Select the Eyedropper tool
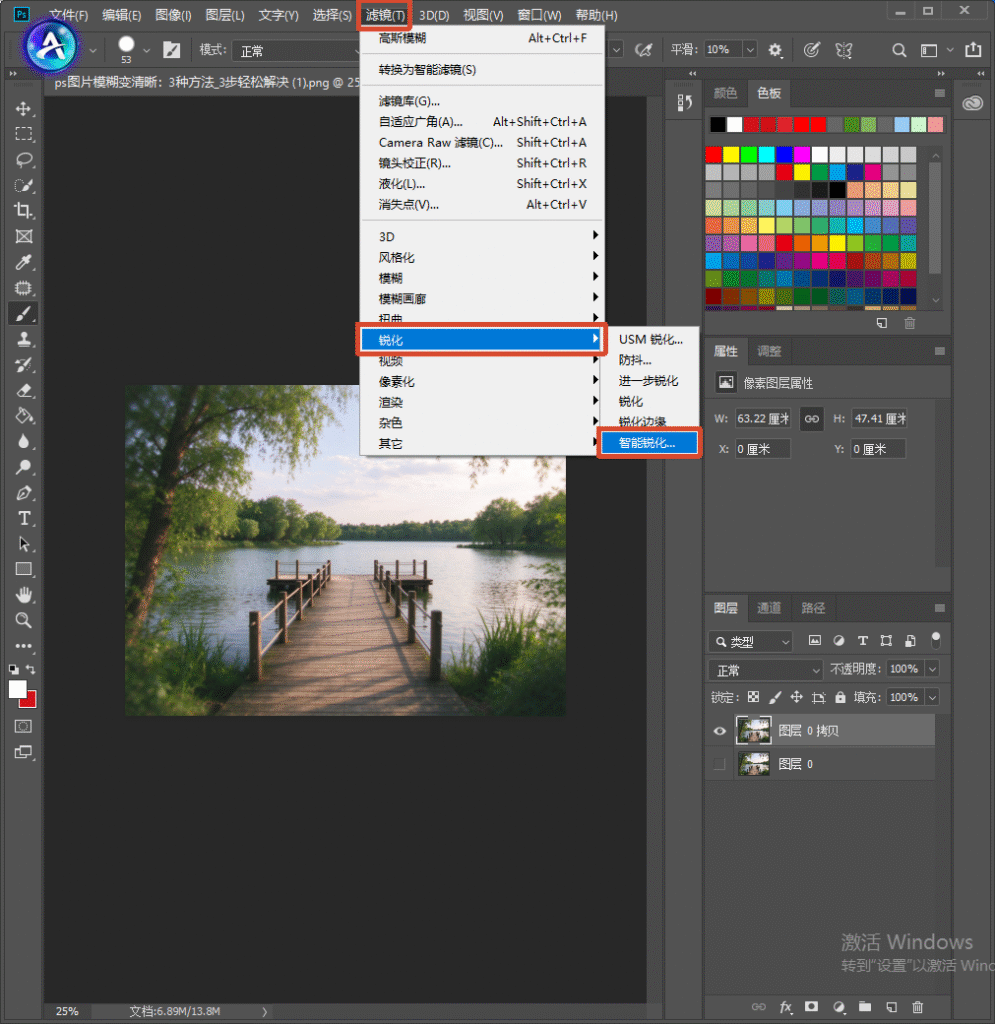This screenshot has width=995, height=1024. coord(24,263)
